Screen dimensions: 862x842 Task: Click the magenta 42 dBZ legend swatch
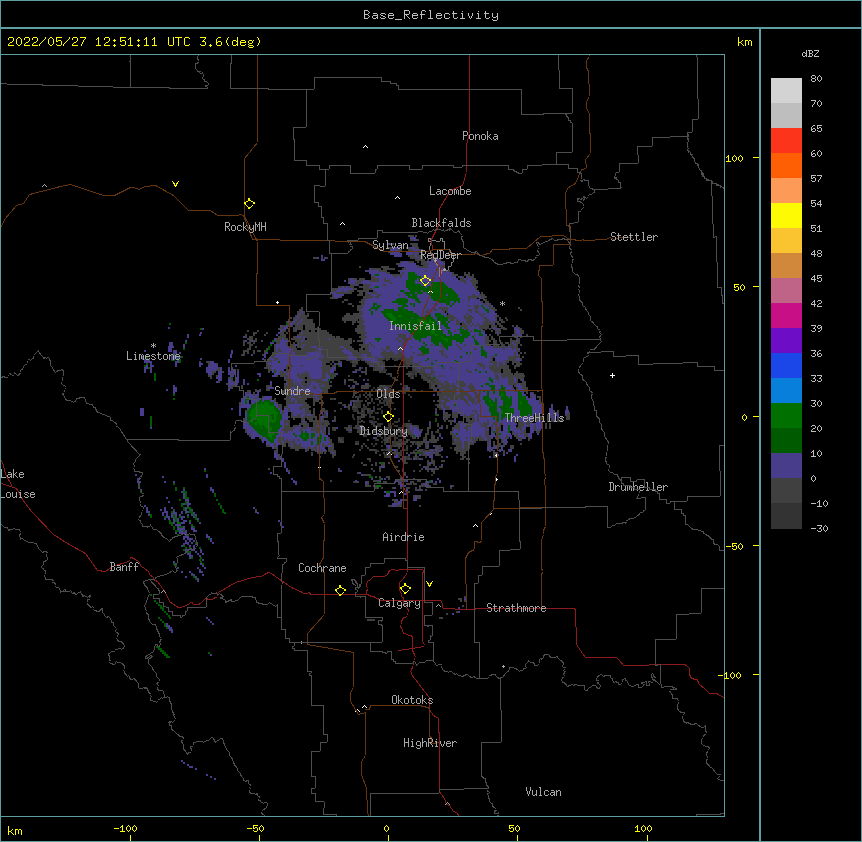786,315
